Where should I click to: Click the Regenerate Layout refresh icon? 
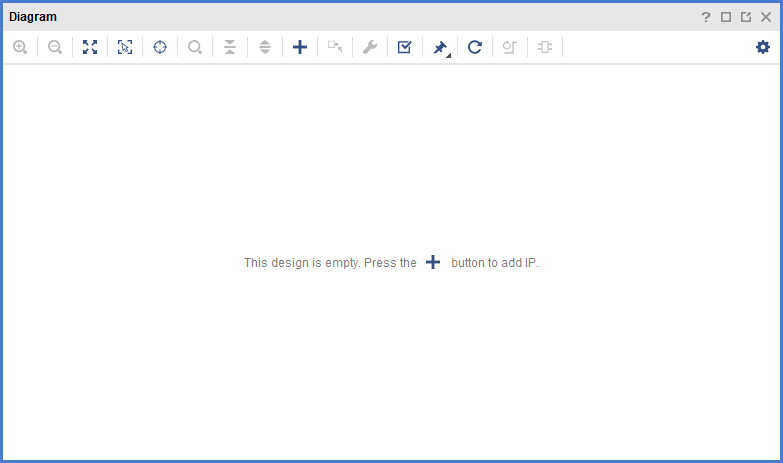474,47
